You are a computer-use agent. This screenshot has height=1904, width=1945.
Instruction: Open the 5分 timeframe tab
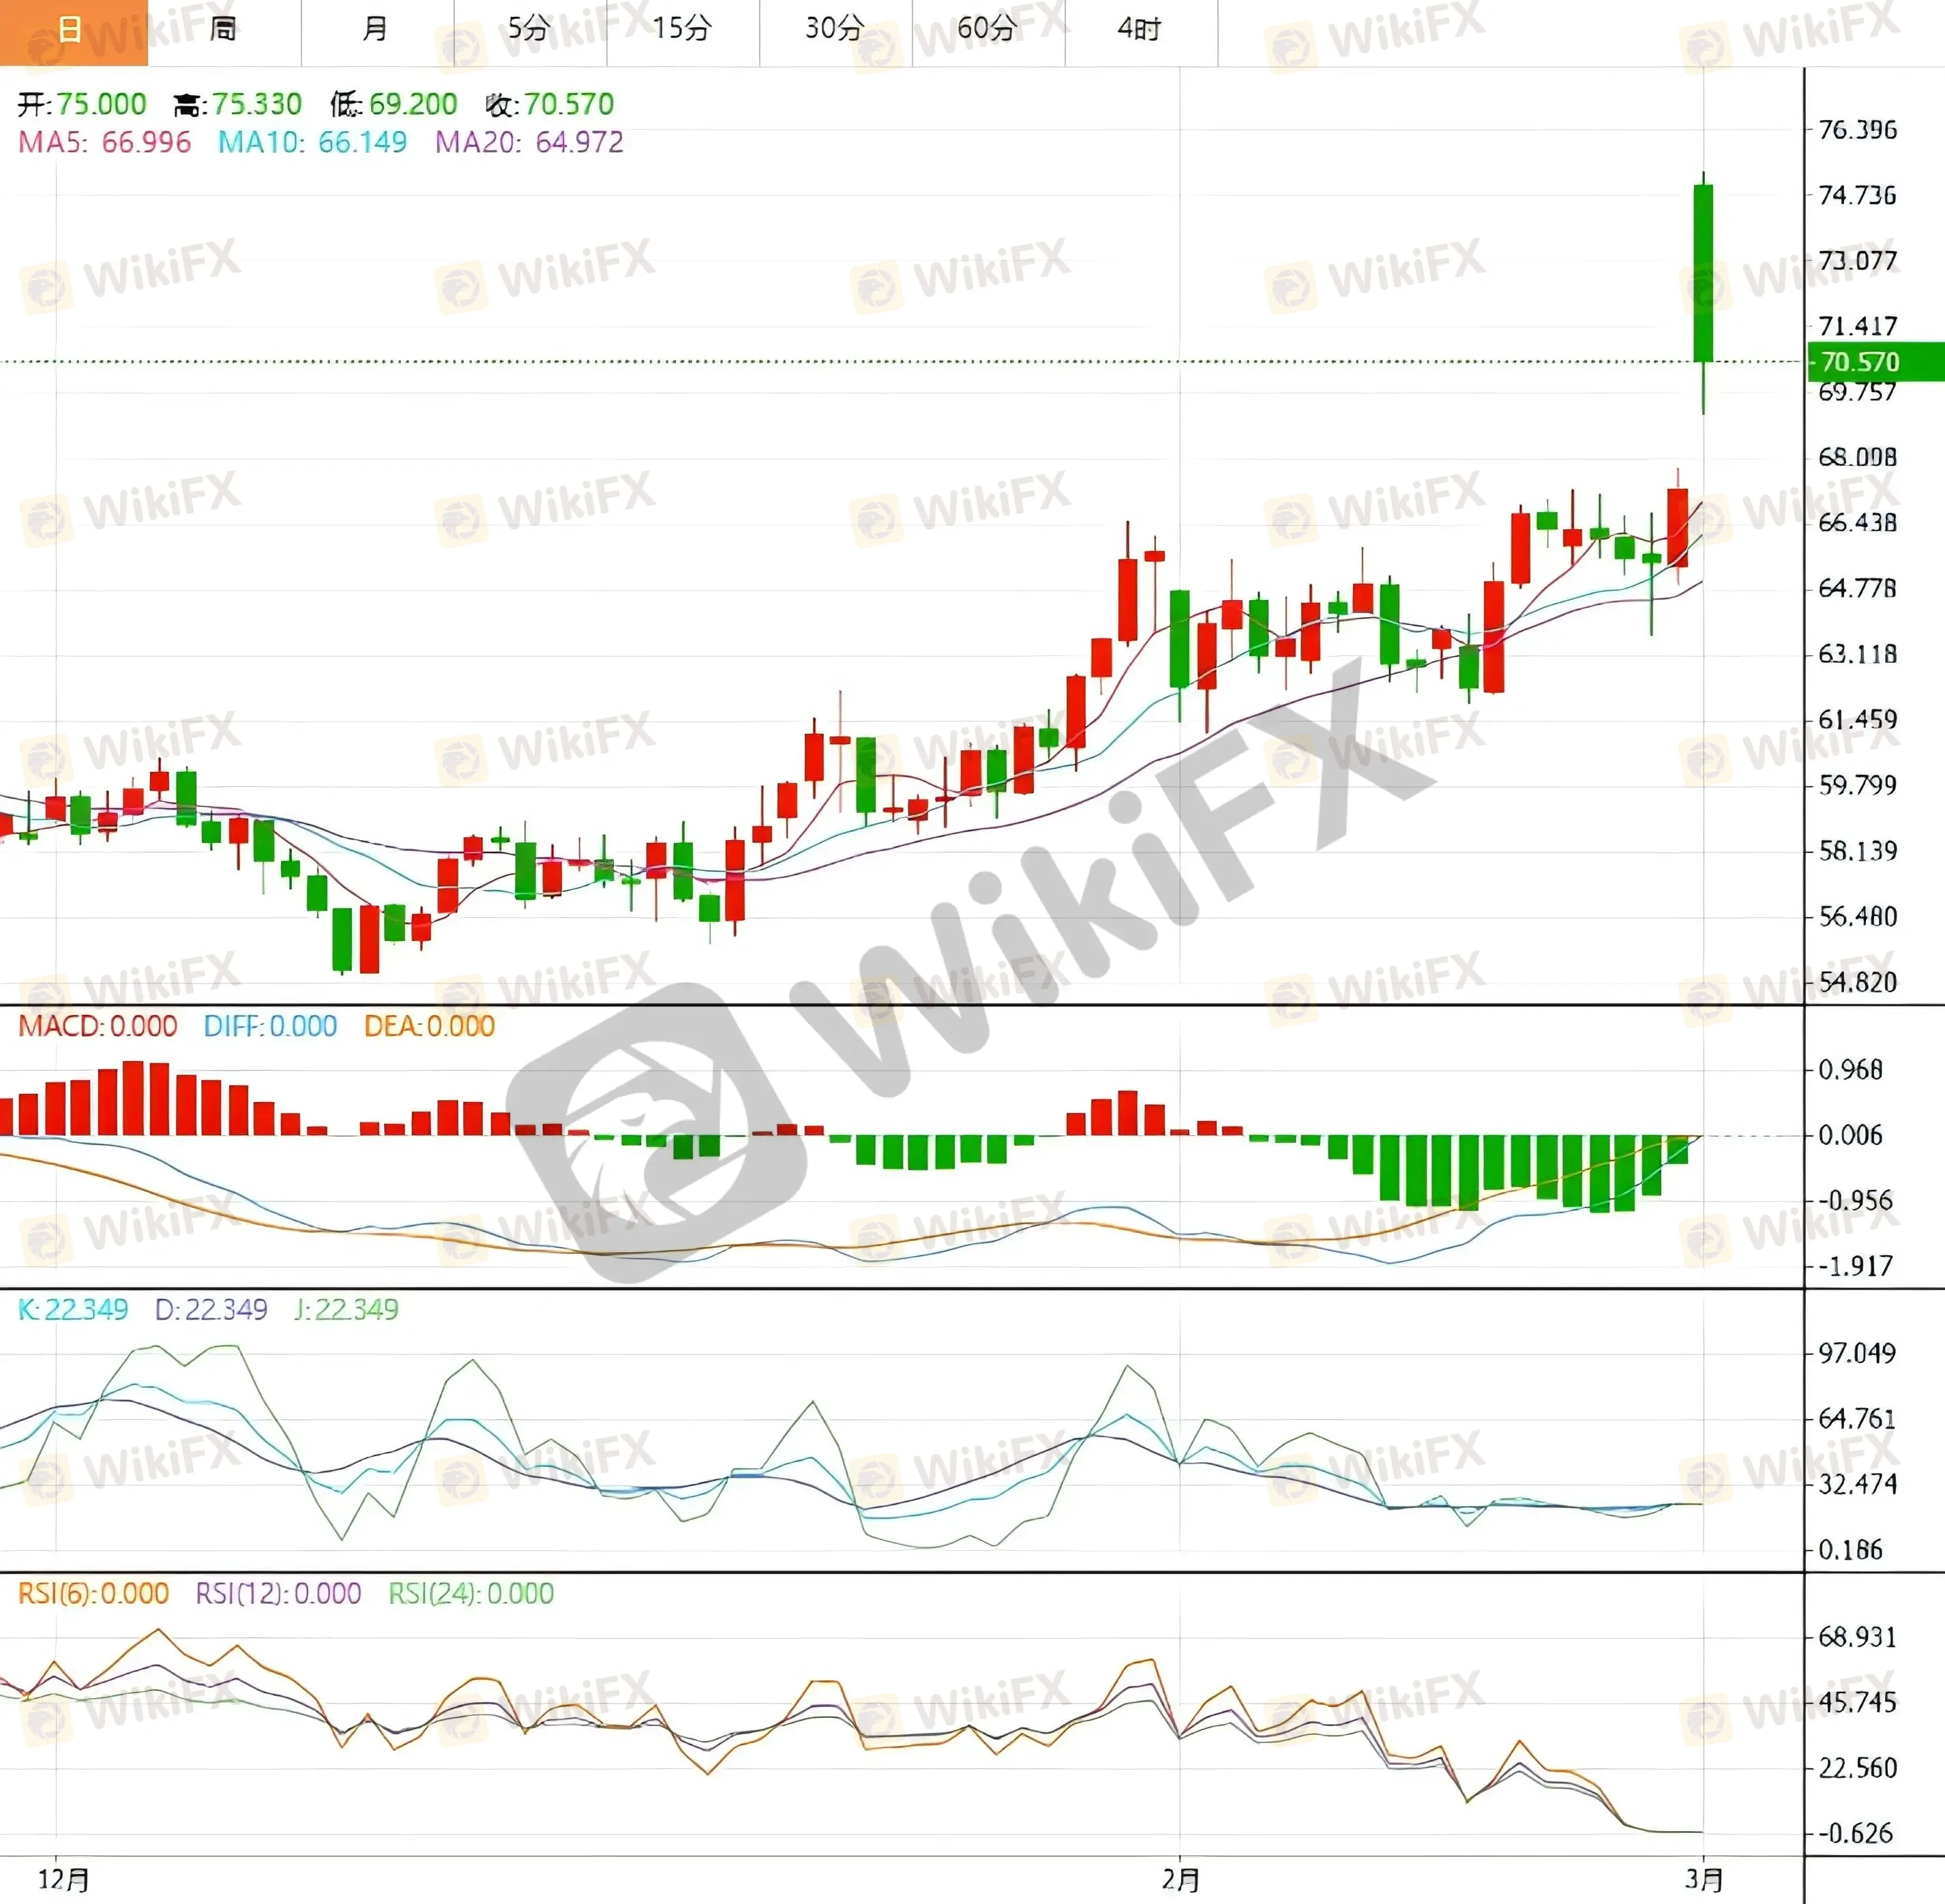(529, 30)
